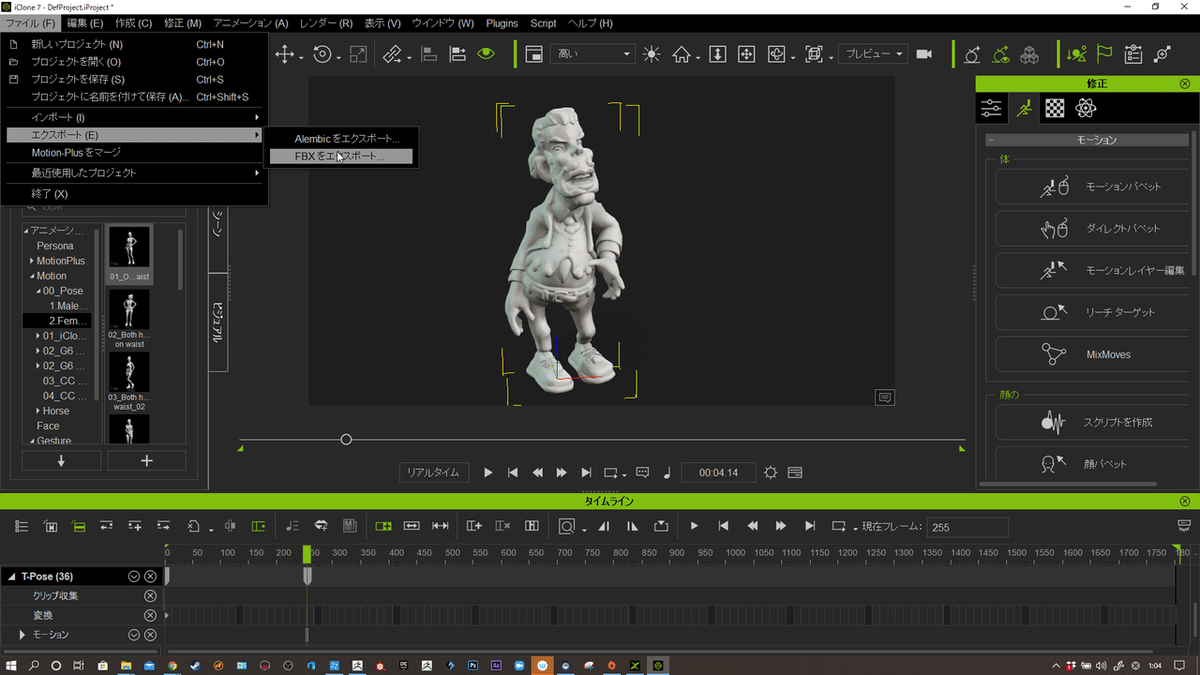
Task: Click the Windows Start button
Action: coord(11,665)
